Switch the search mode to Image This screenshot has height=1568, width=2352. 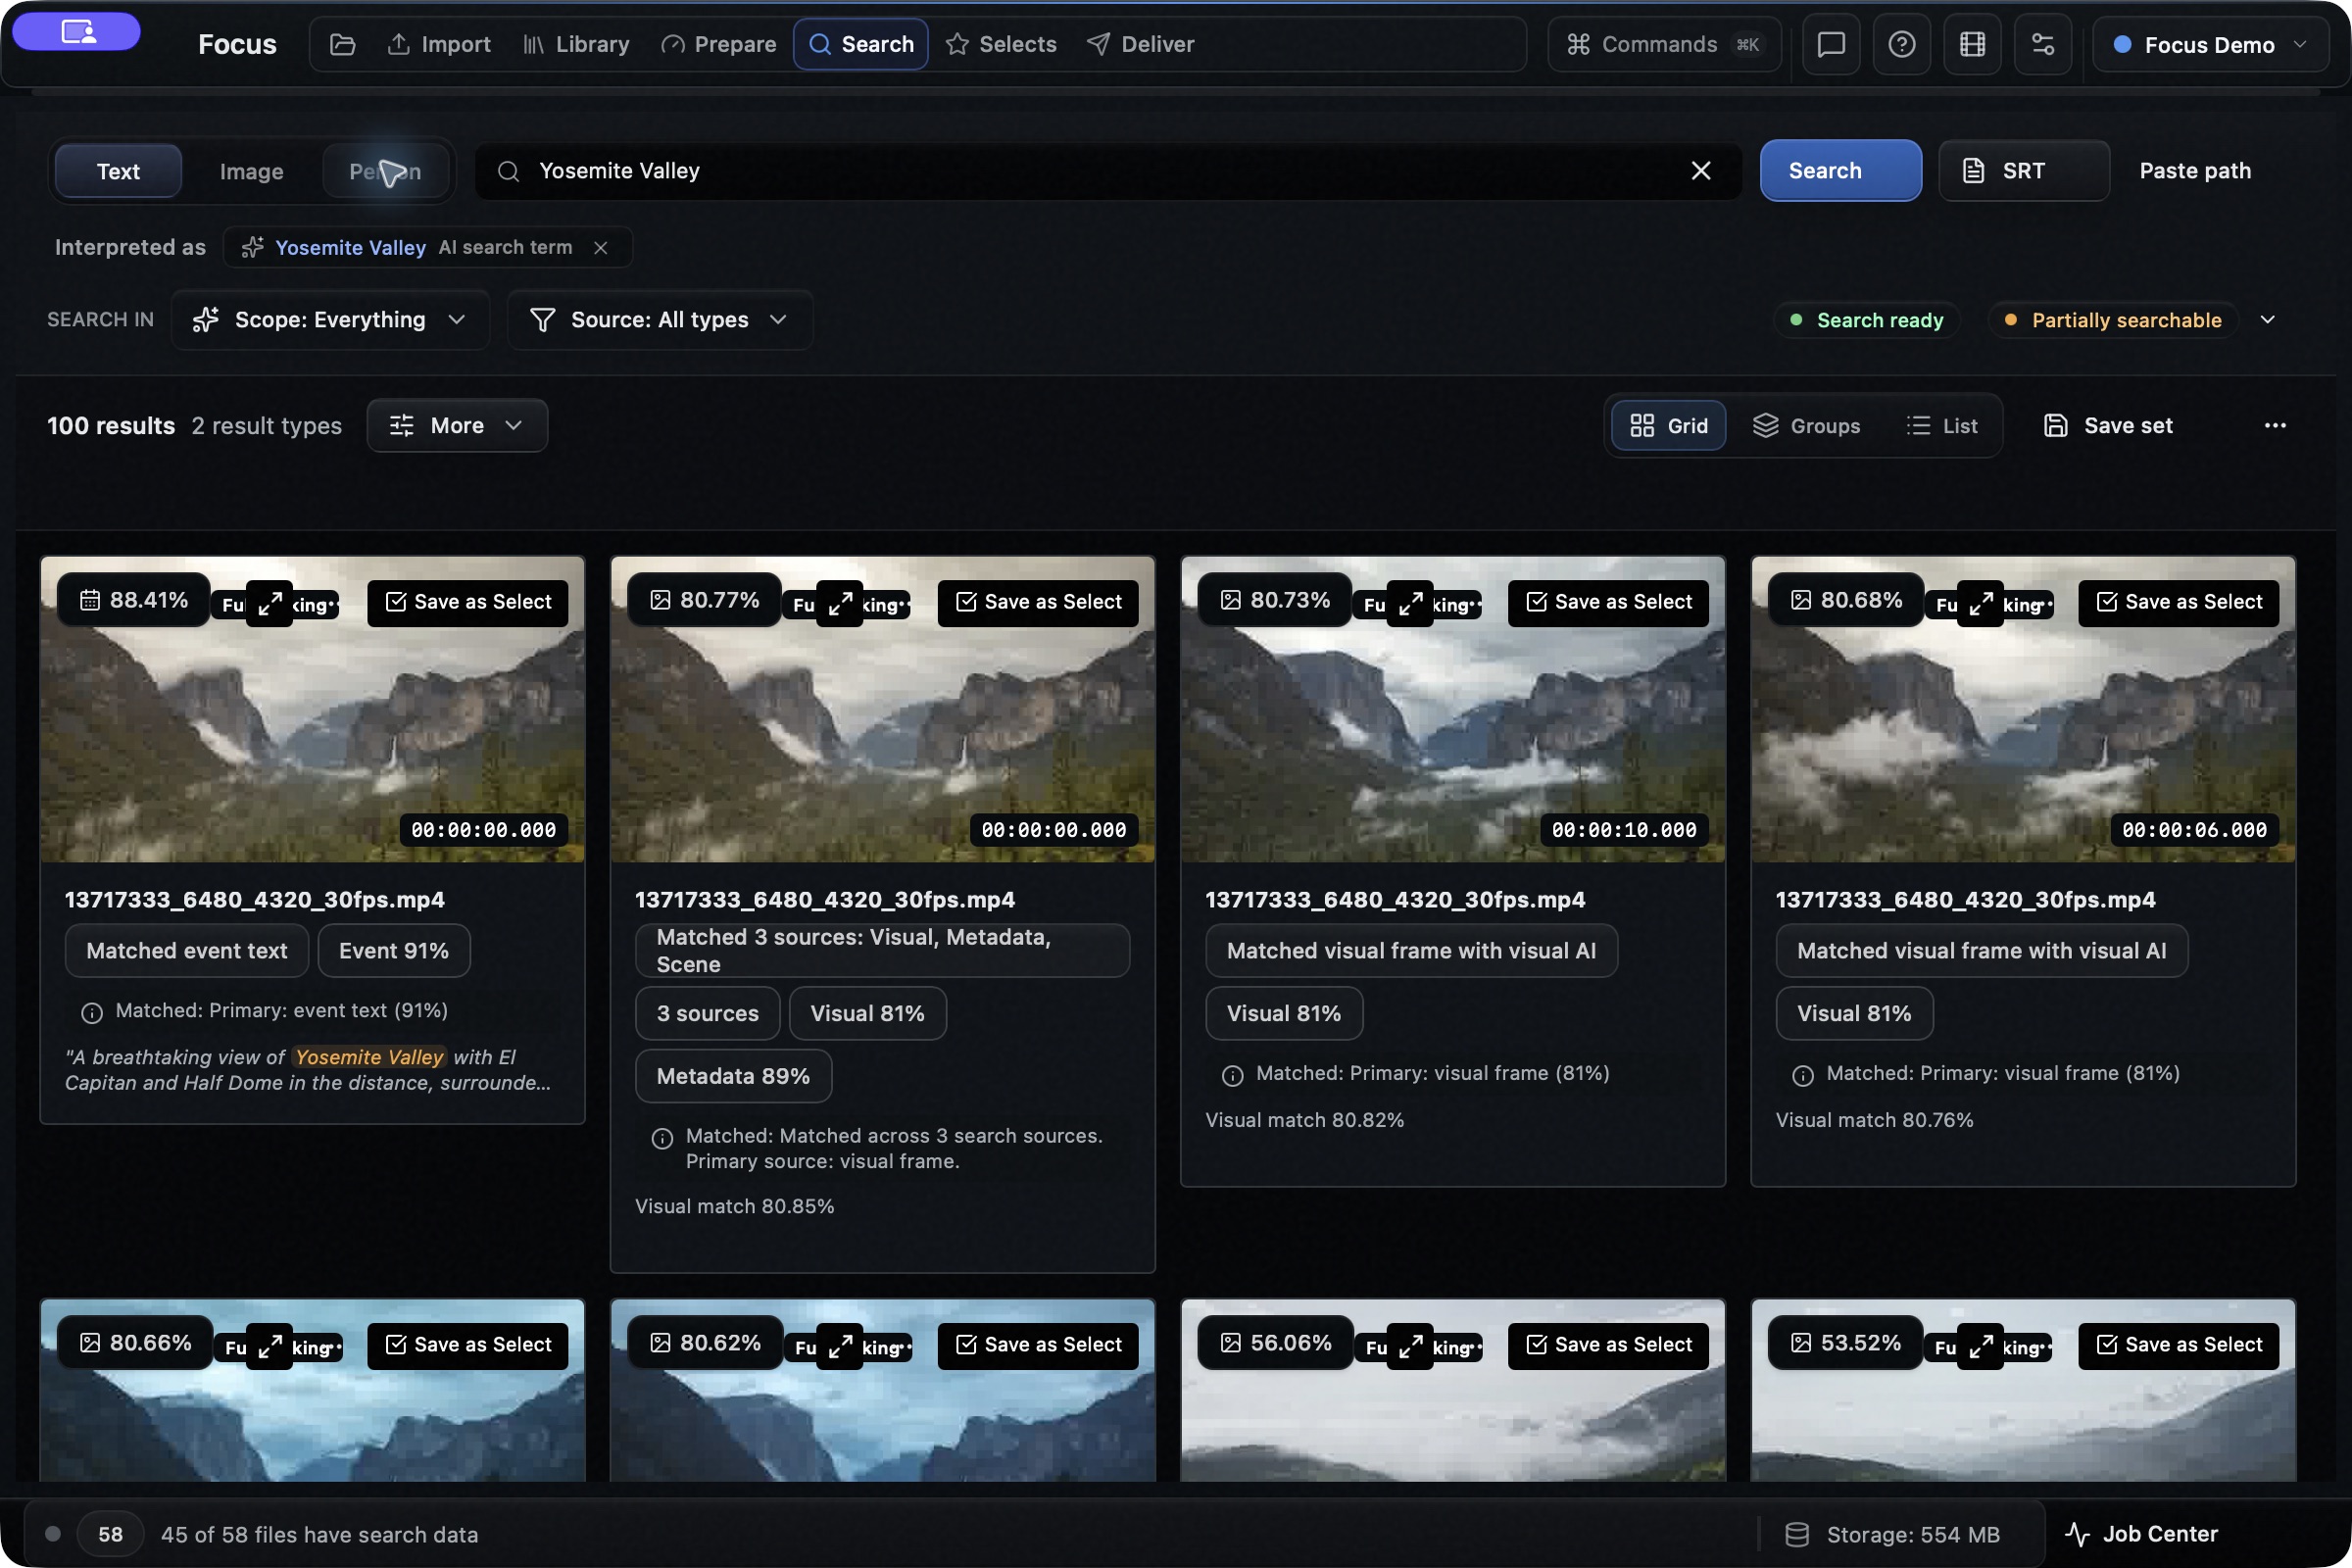click(251, 171)
